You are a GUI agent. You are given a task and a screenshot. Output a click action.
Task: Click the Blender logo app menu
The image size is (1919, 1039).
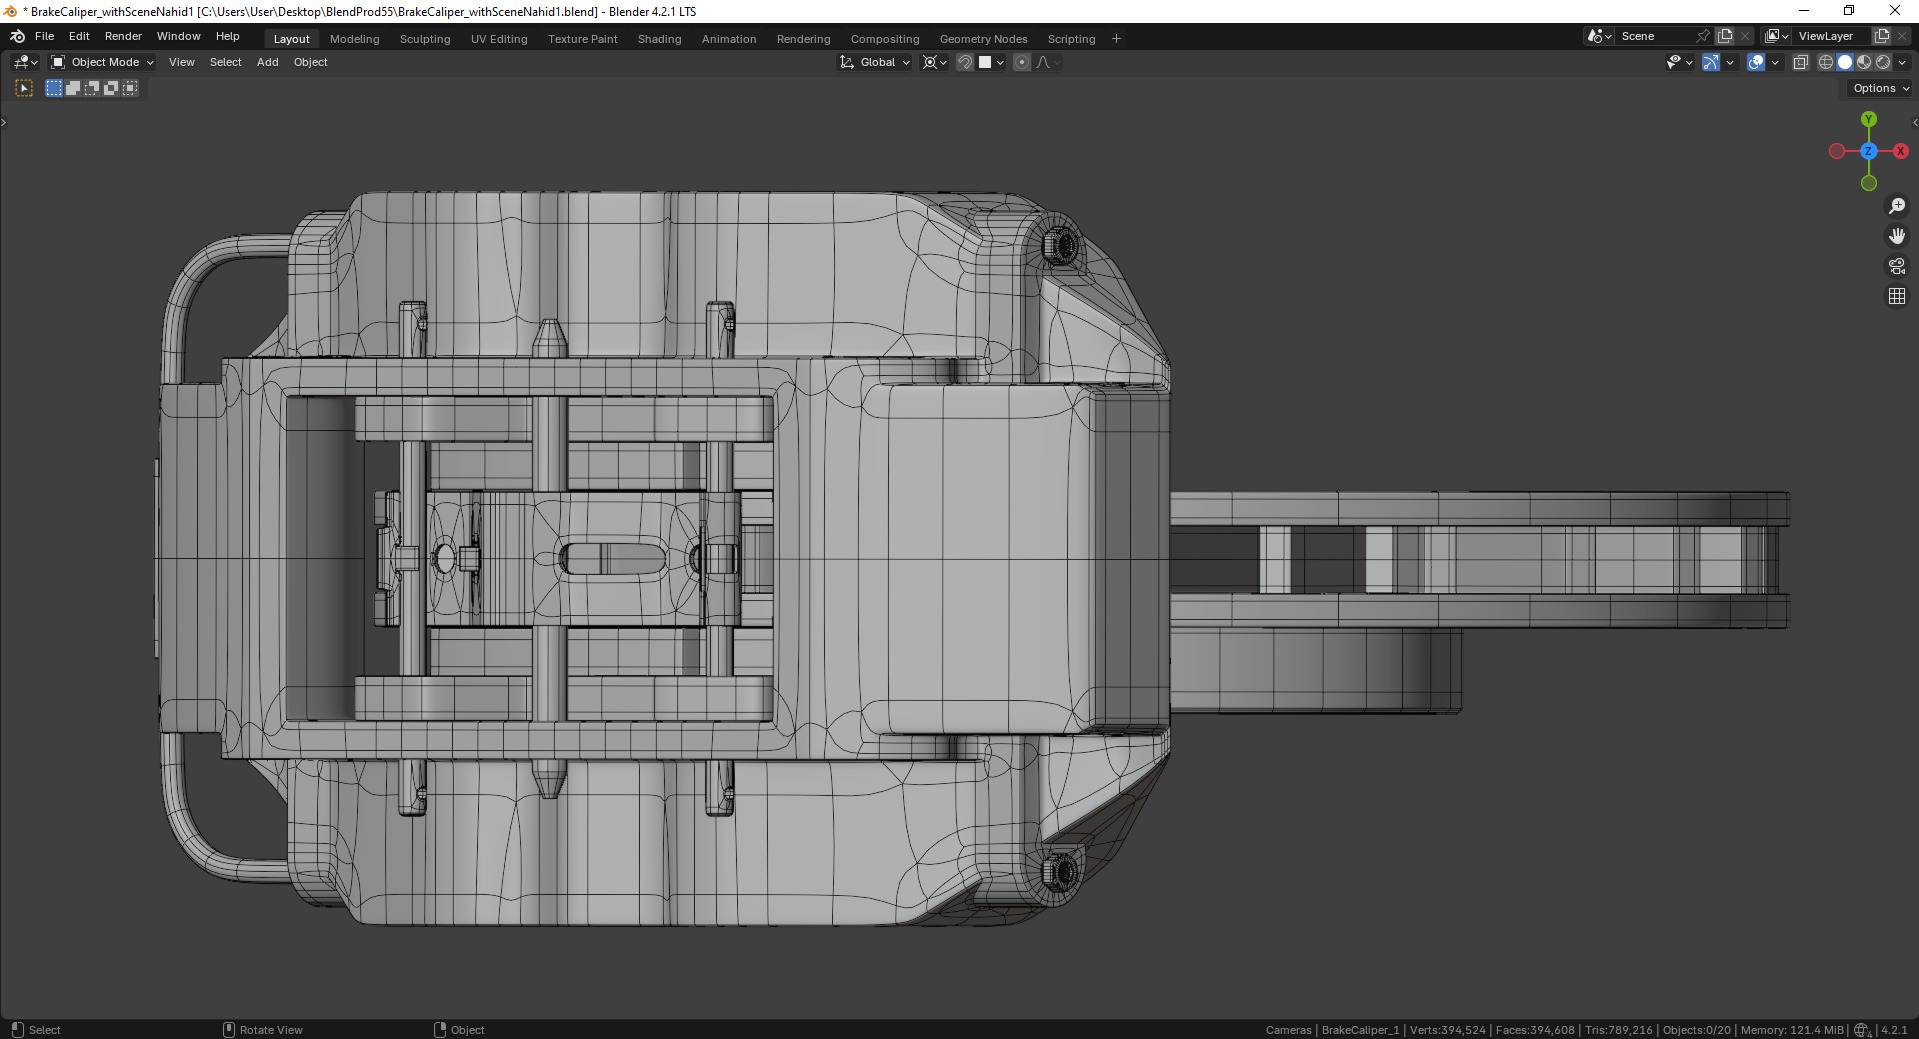pos(17,36)
